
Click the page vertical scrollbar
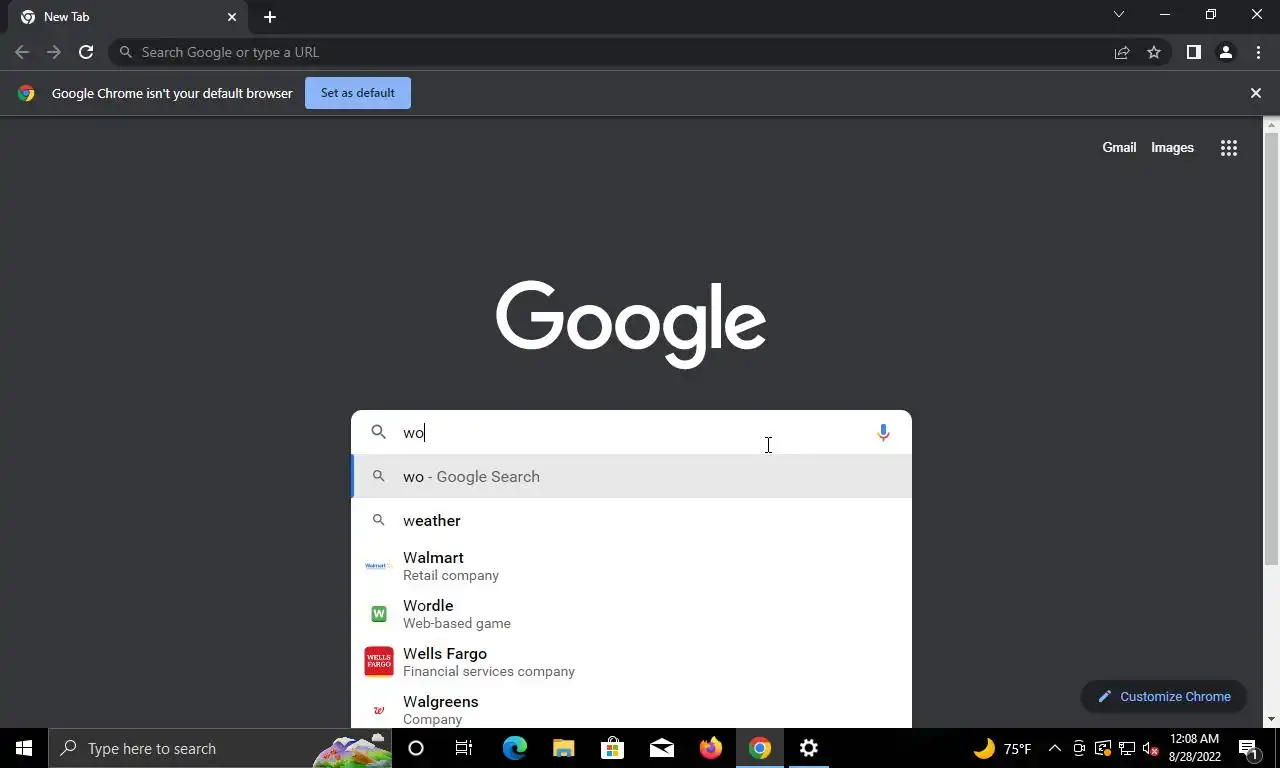1271,348
